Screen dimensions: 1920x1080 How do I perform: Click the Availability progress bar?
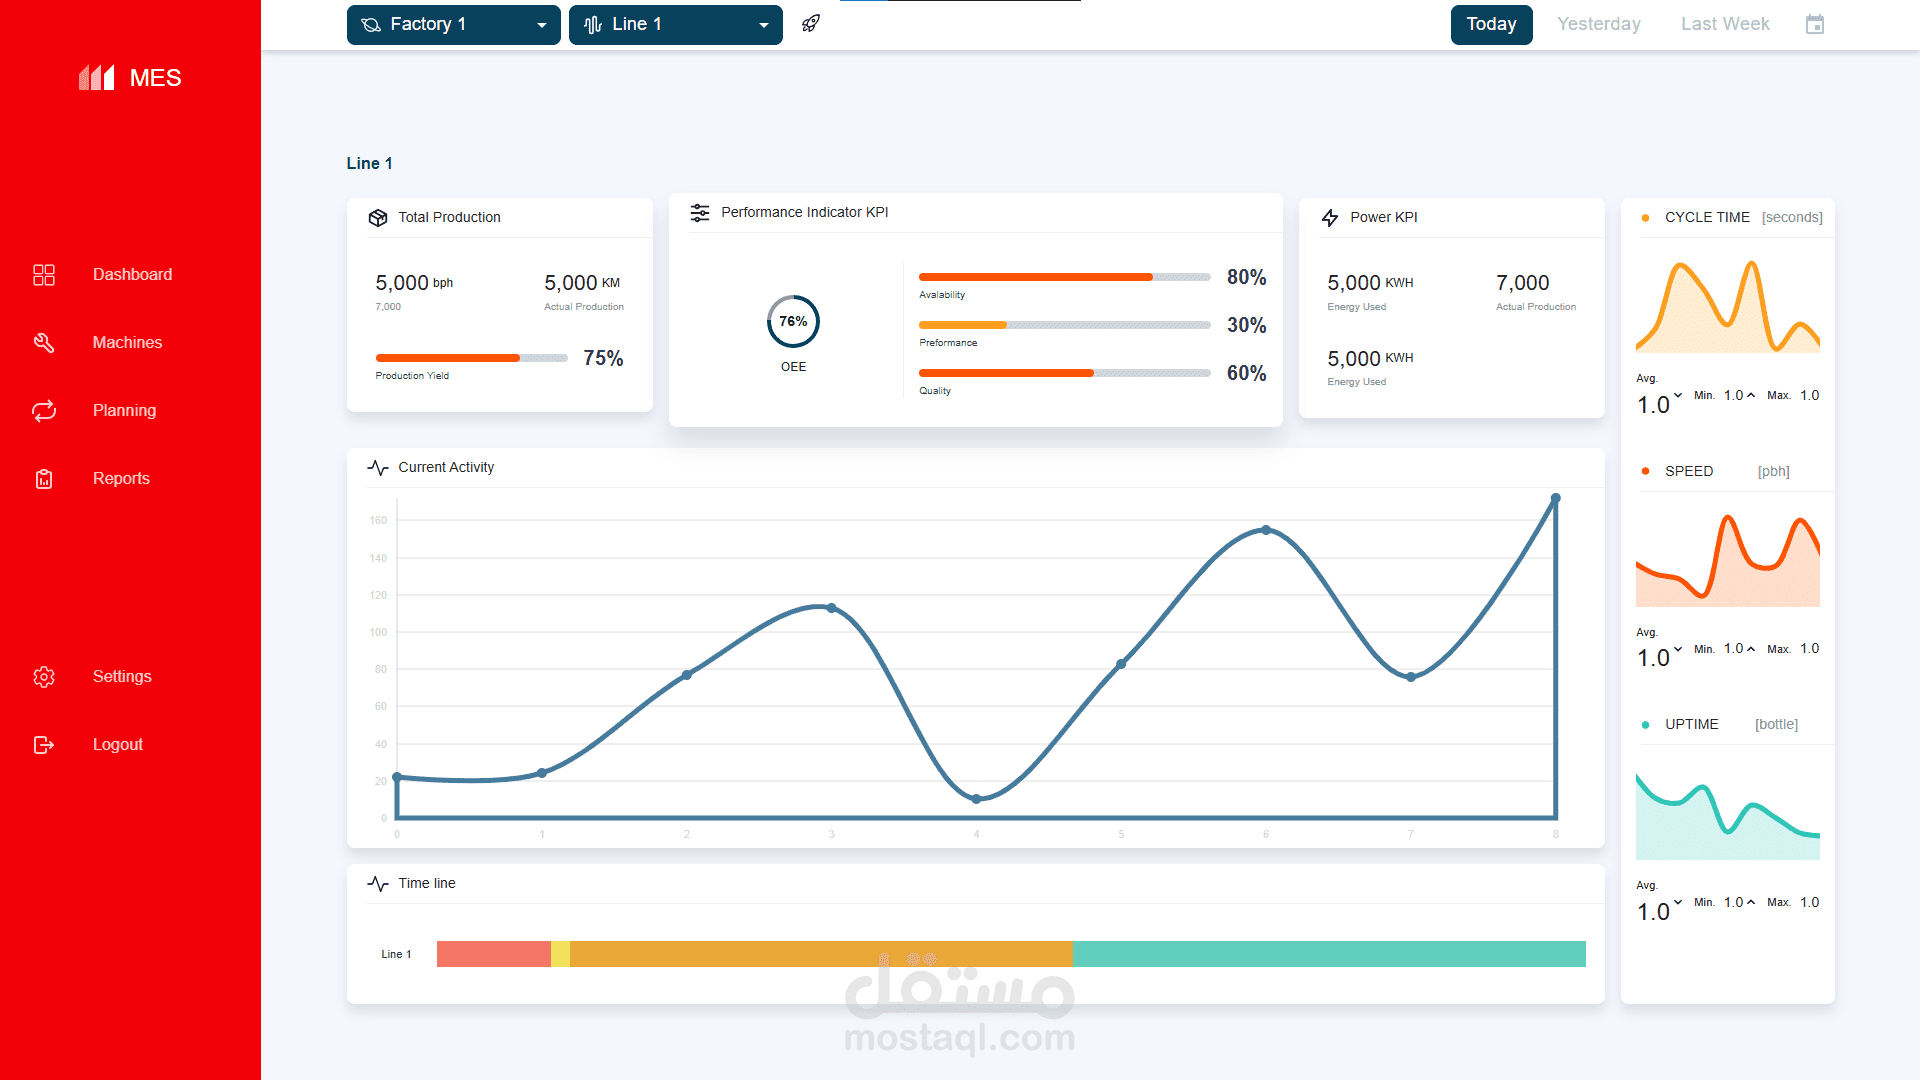[1064, 277]
